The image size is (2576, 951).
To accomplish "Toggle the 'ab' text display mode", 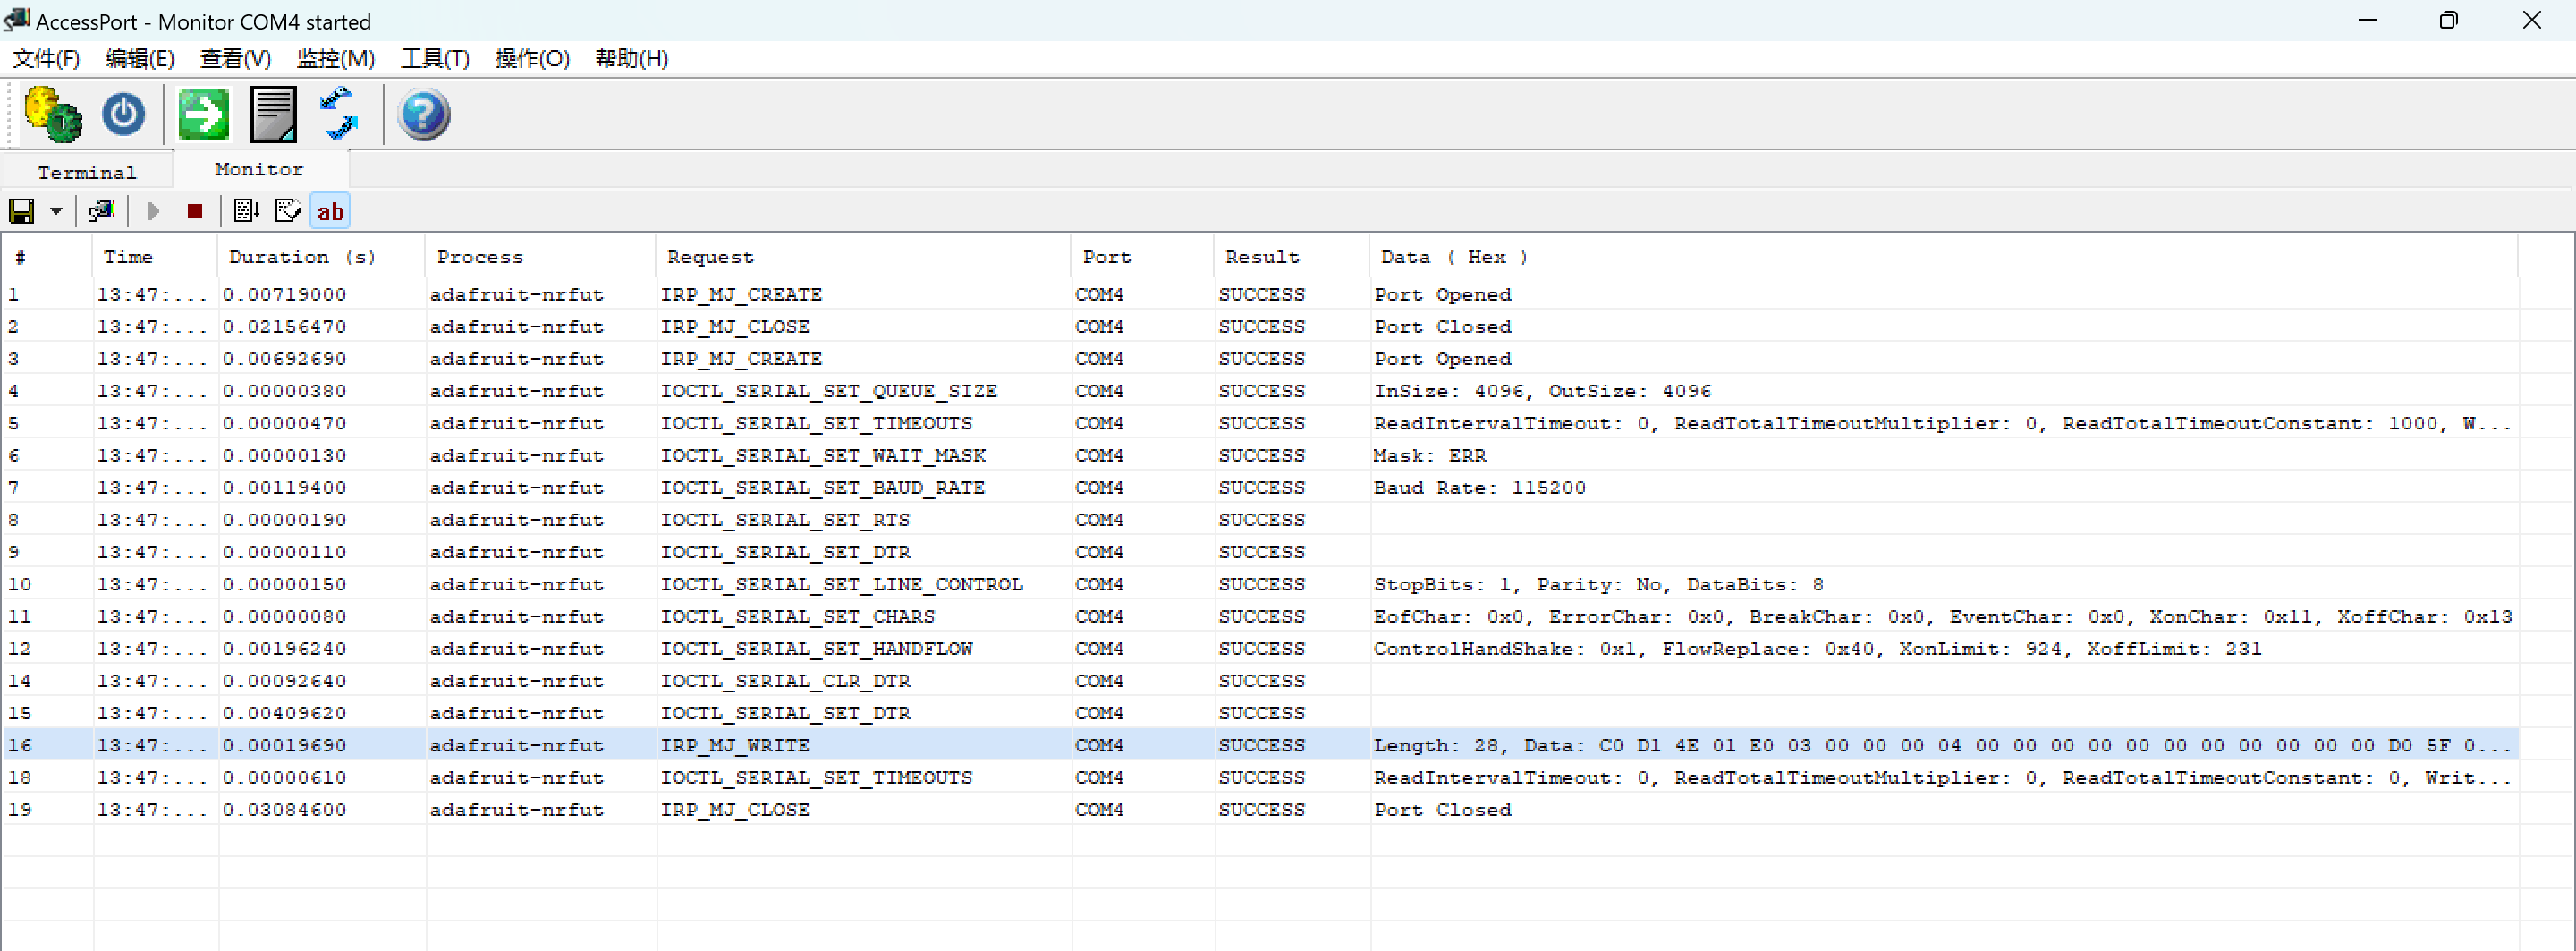I will click(330, 211).
